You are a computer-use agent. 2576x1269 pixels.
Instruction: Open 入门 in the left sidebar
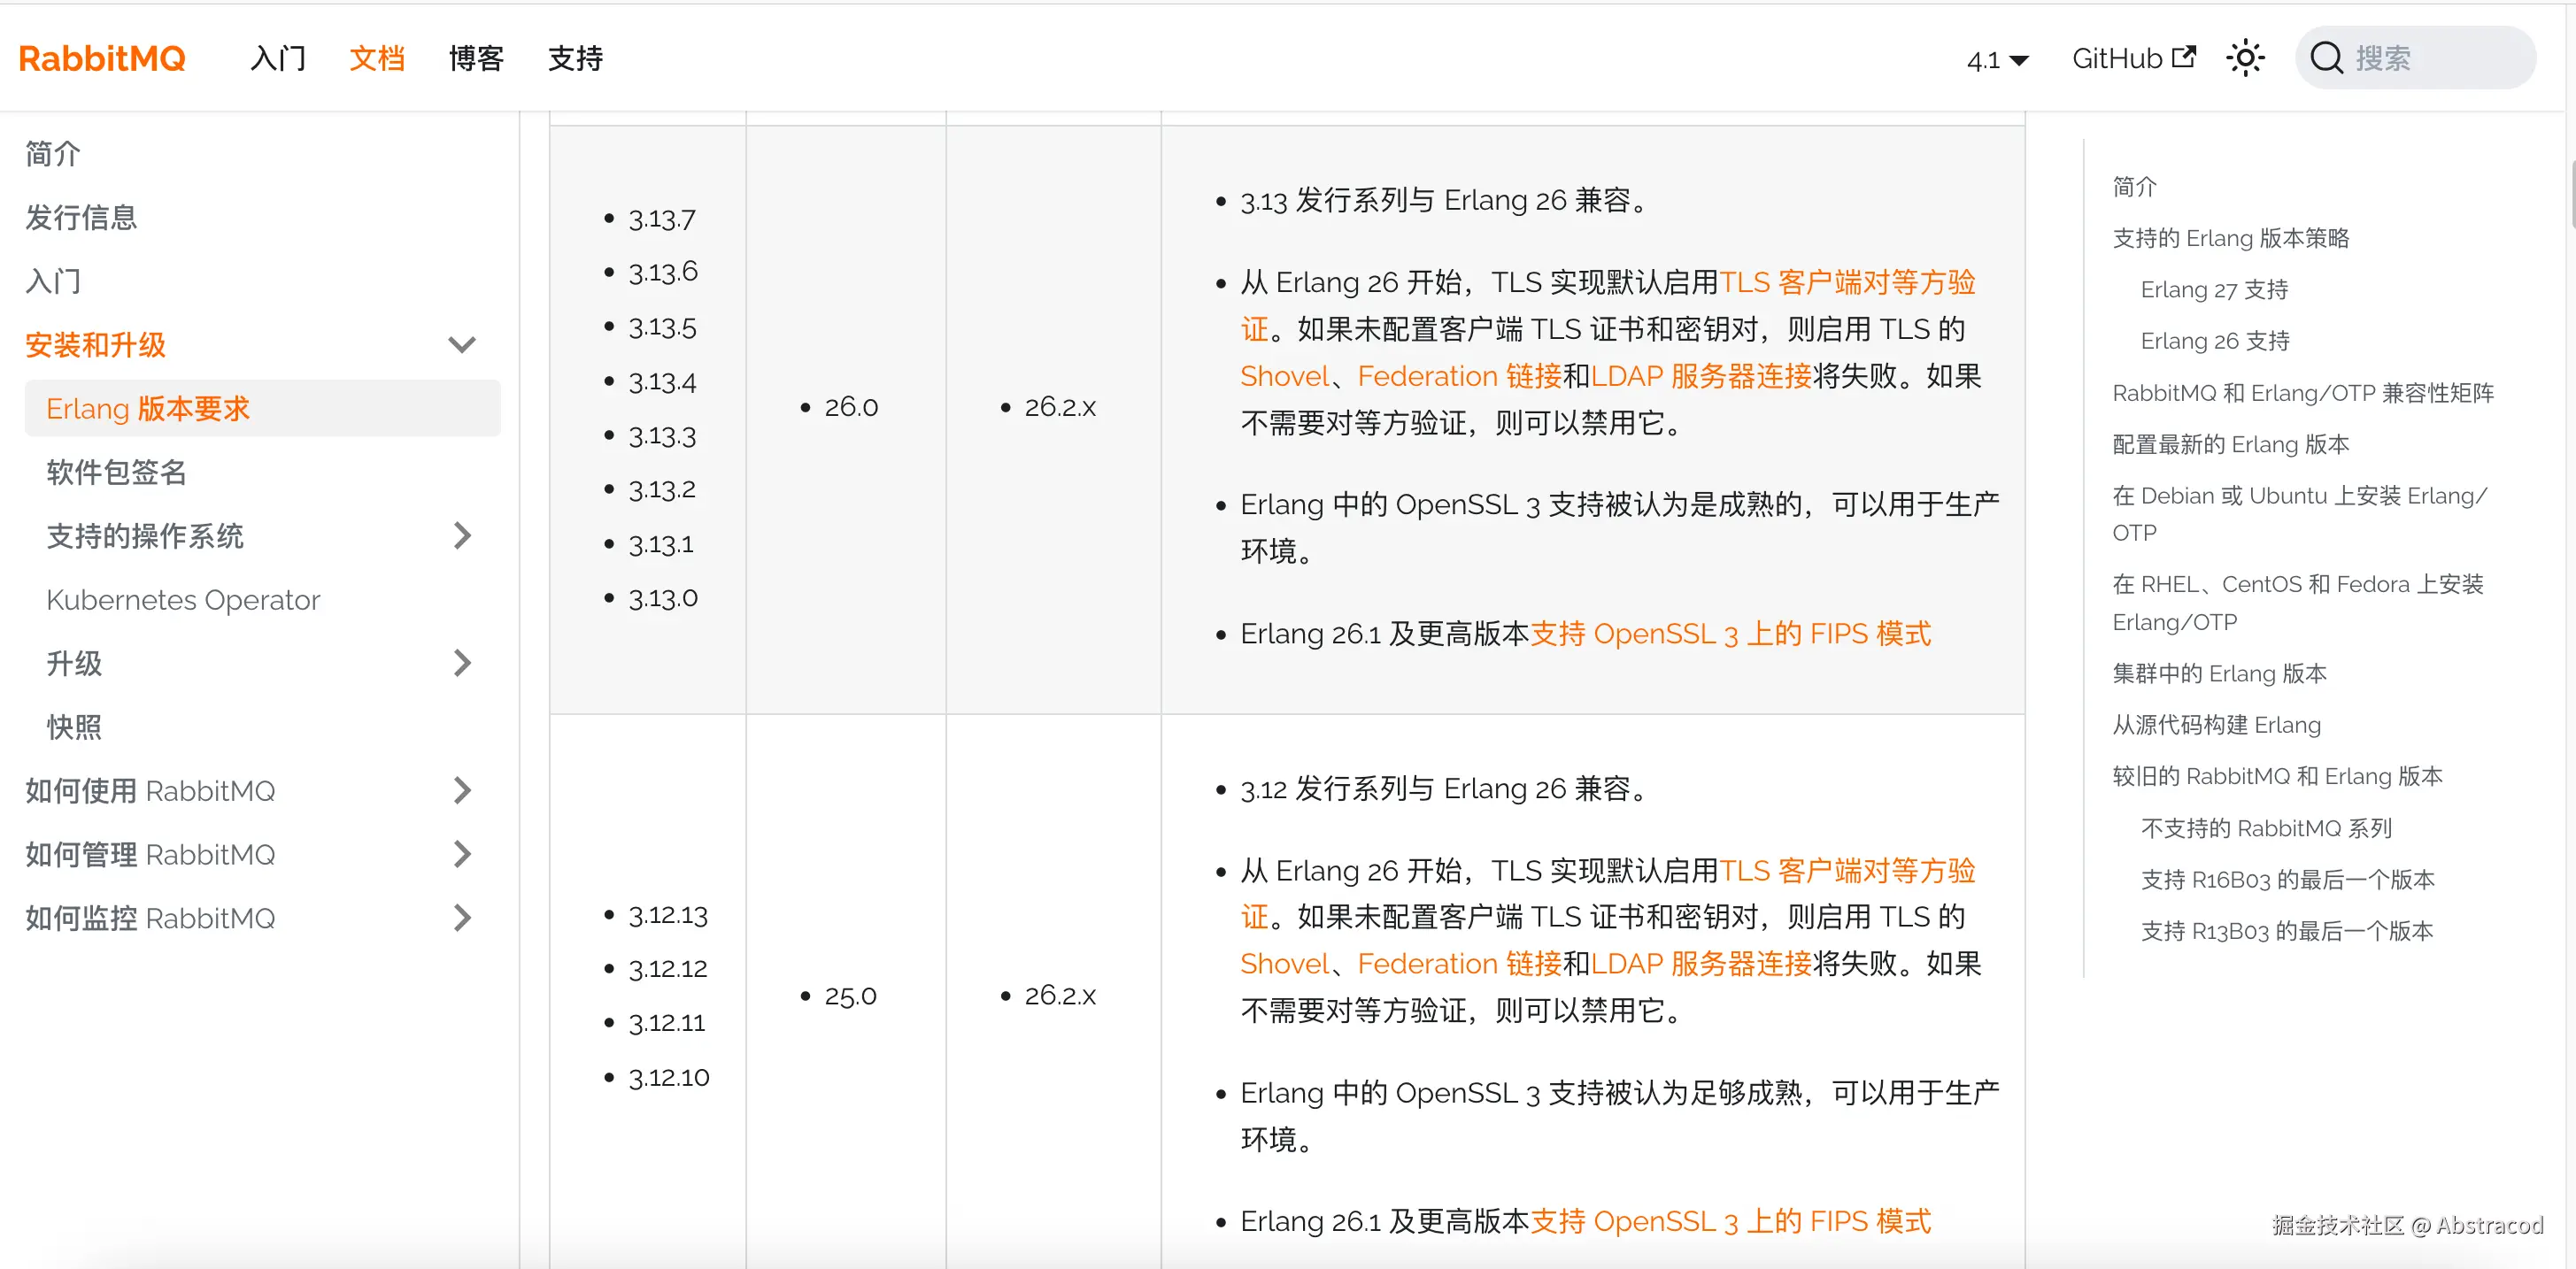pos(53,281)
